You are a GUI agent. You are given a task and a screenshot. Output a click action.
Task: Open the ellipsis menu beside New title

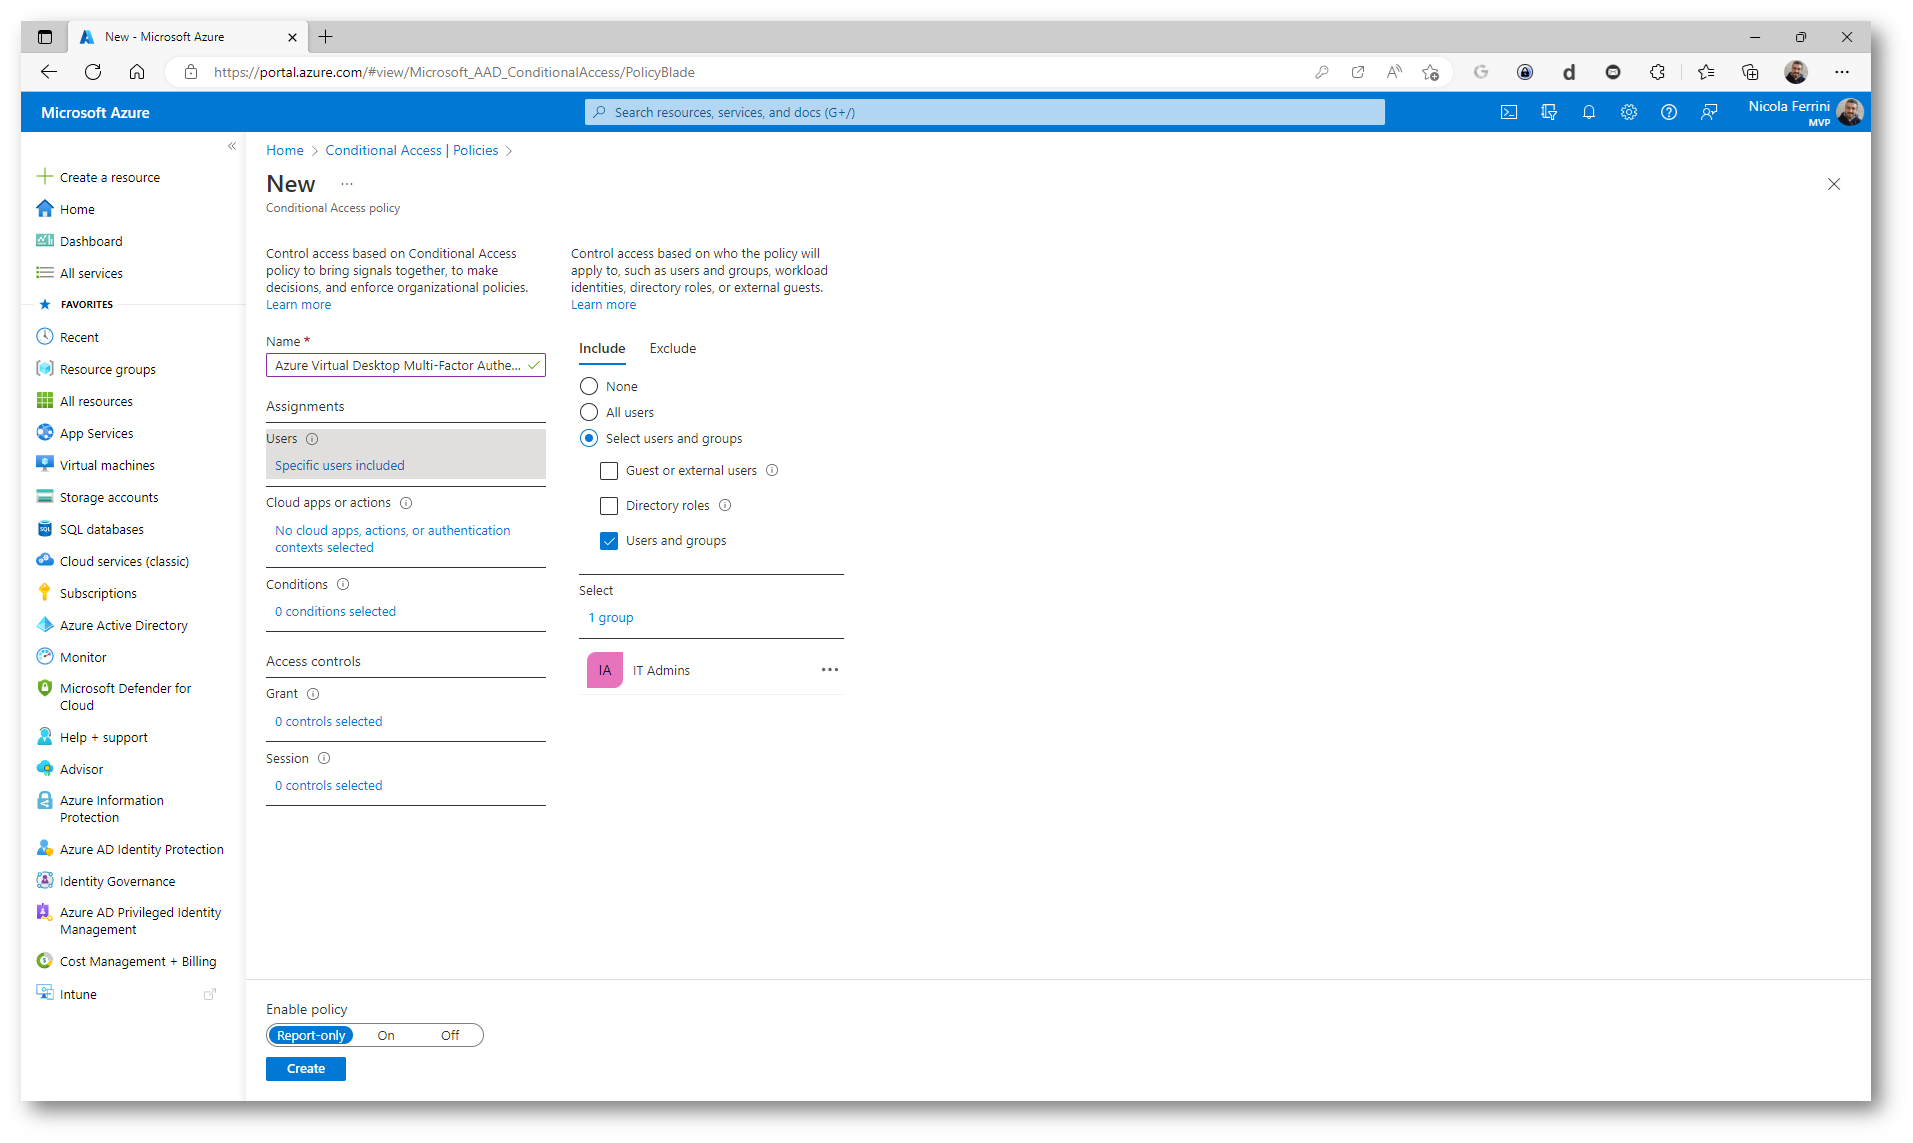[x=347, y=184]
